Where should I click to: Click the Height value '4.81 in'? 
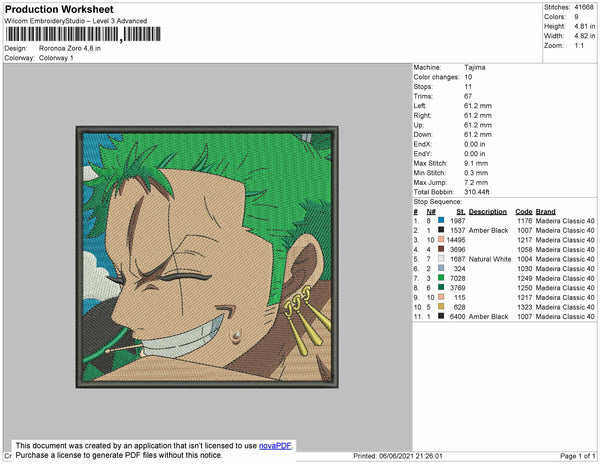pos(585,26)
